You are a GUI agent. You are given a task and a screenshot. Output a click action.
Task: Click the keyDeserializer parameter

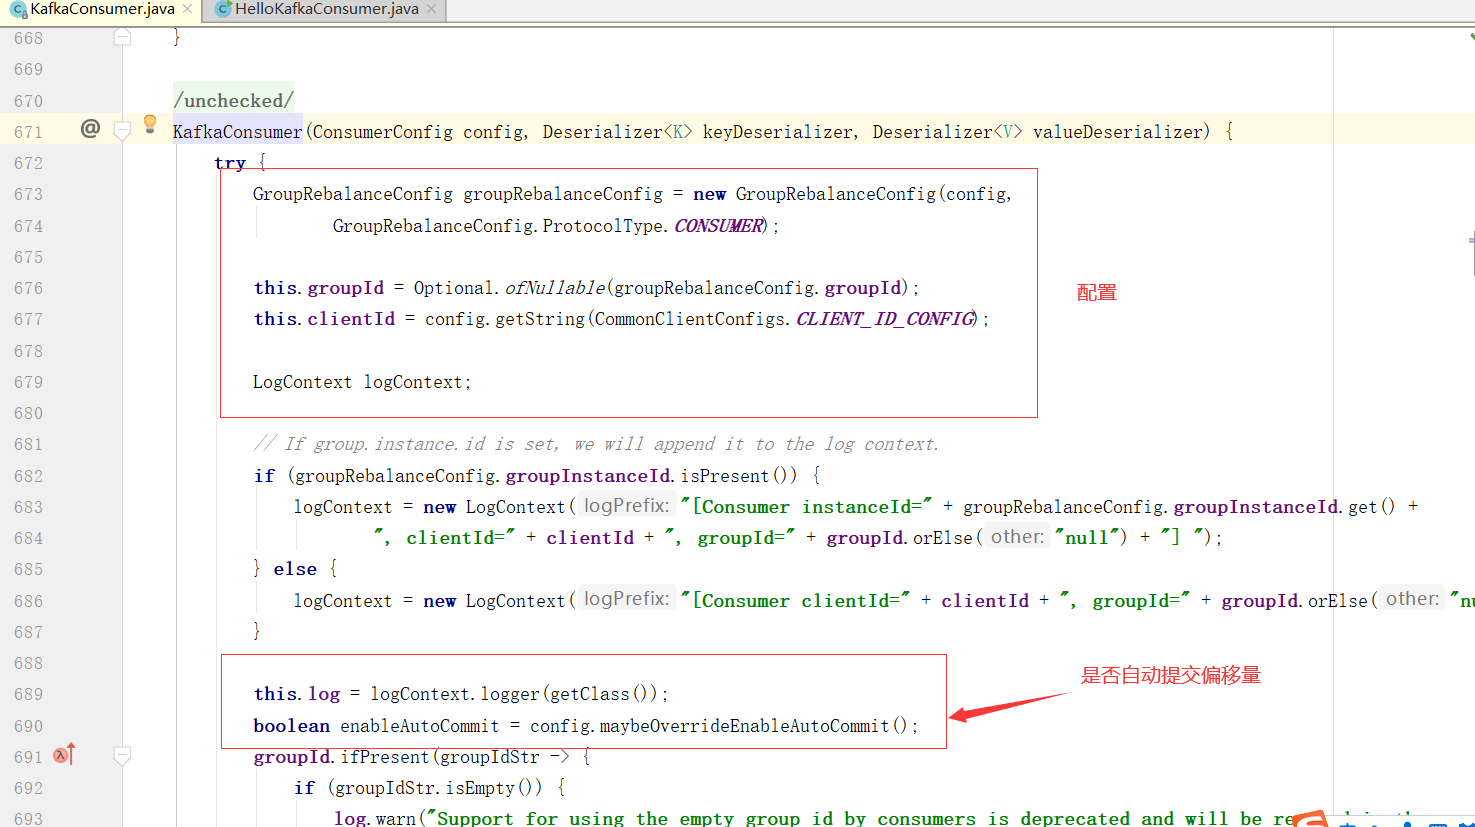point(778,131)
